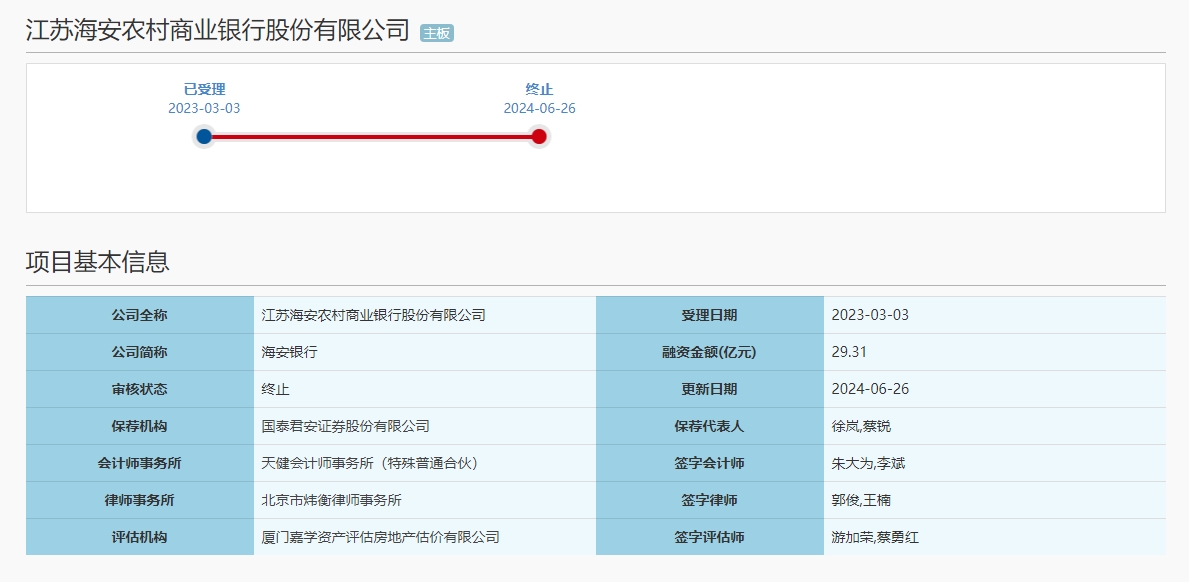Image resolution: width=1189 pixels, height=582 pixels.
Task: Select the 已受理 status label
Action: [x=205, y=89]
